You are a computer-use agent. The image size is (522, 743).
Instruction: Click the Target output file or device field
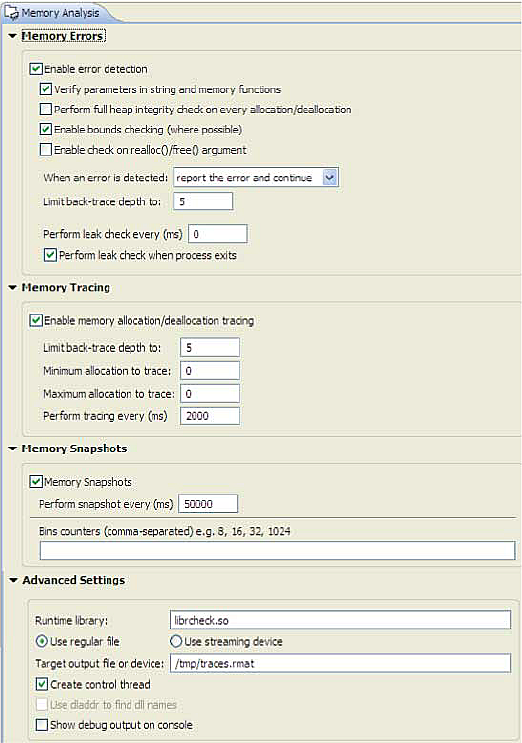click(341, 663)
